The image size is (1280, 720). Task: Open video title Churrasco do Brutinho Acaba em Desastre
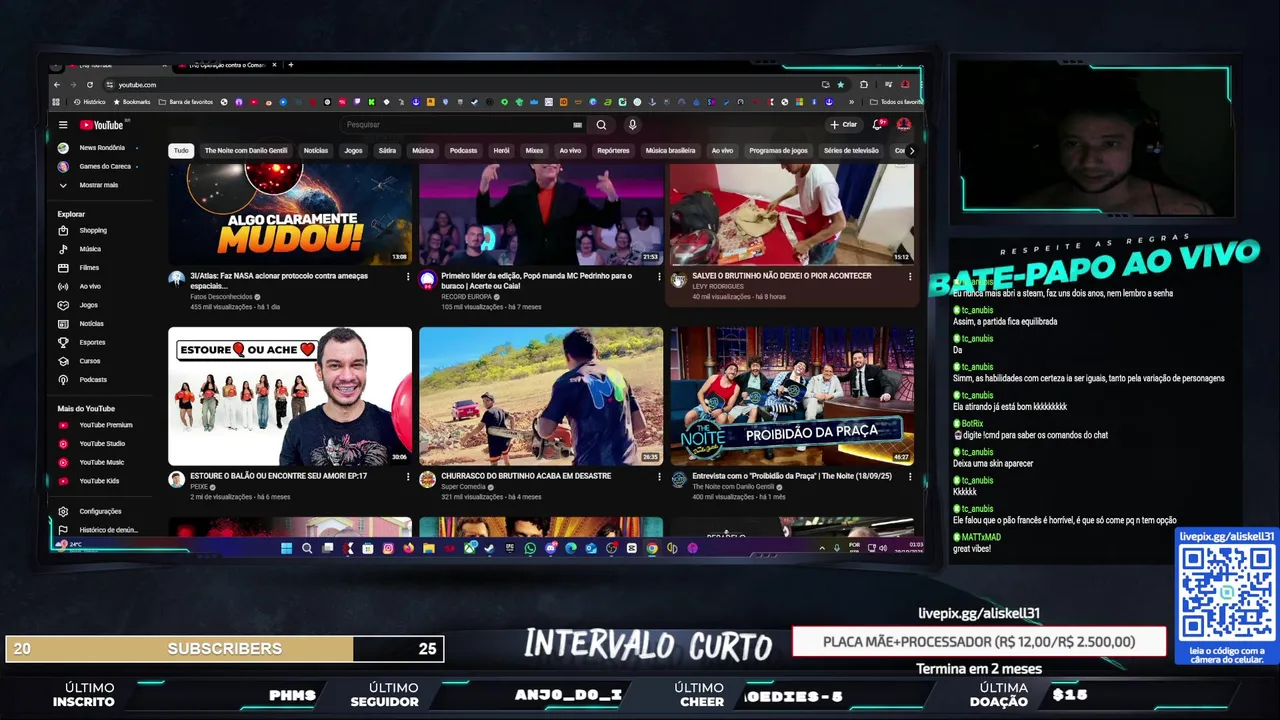coord(526,476)
